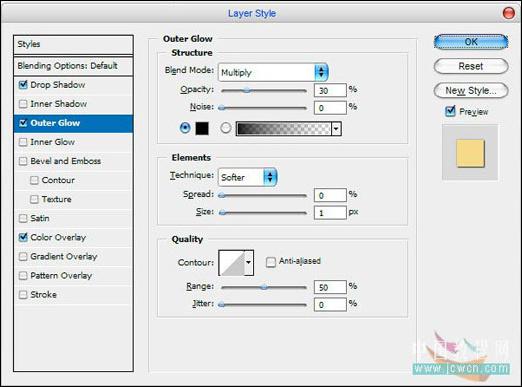Toggle the Color Overlay checkbox
This screenshot has width=522, height=387.
[23, 237]
